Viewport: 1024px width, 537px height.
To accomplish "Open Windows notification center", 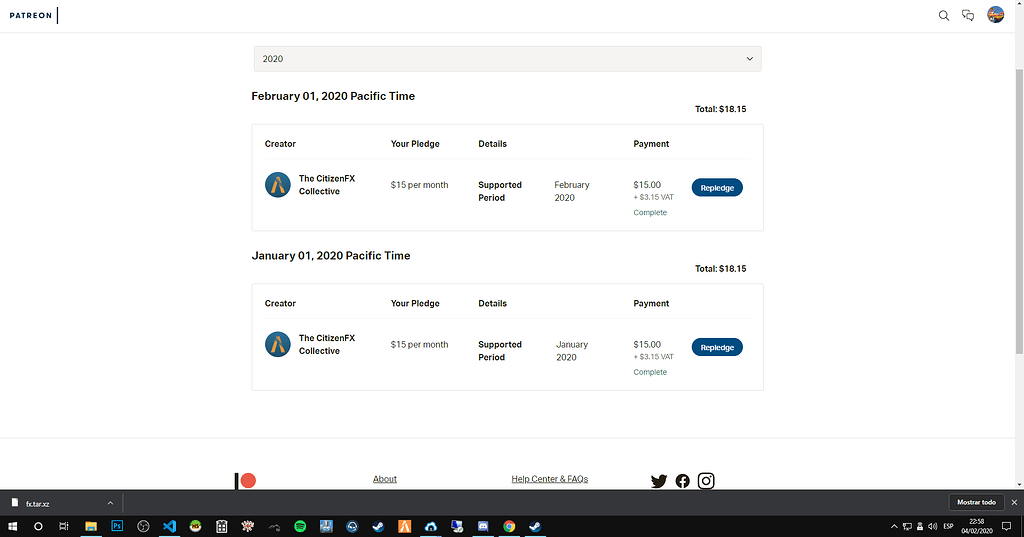I will tap(1006, 526).
